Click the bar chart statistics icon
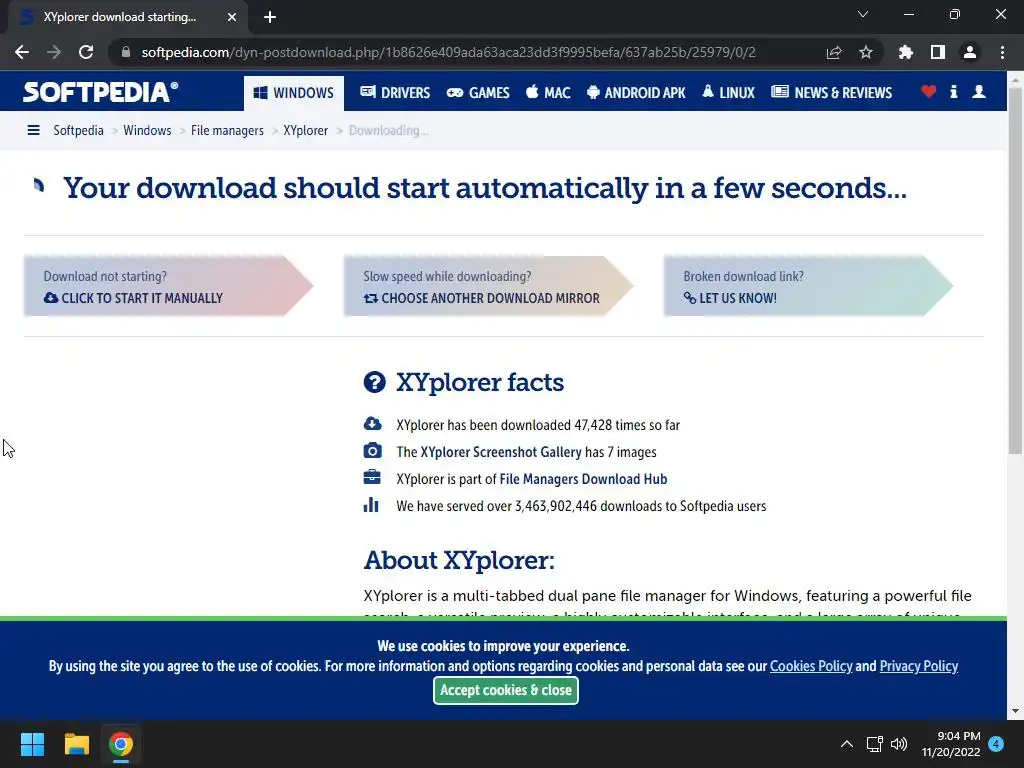 371,505
